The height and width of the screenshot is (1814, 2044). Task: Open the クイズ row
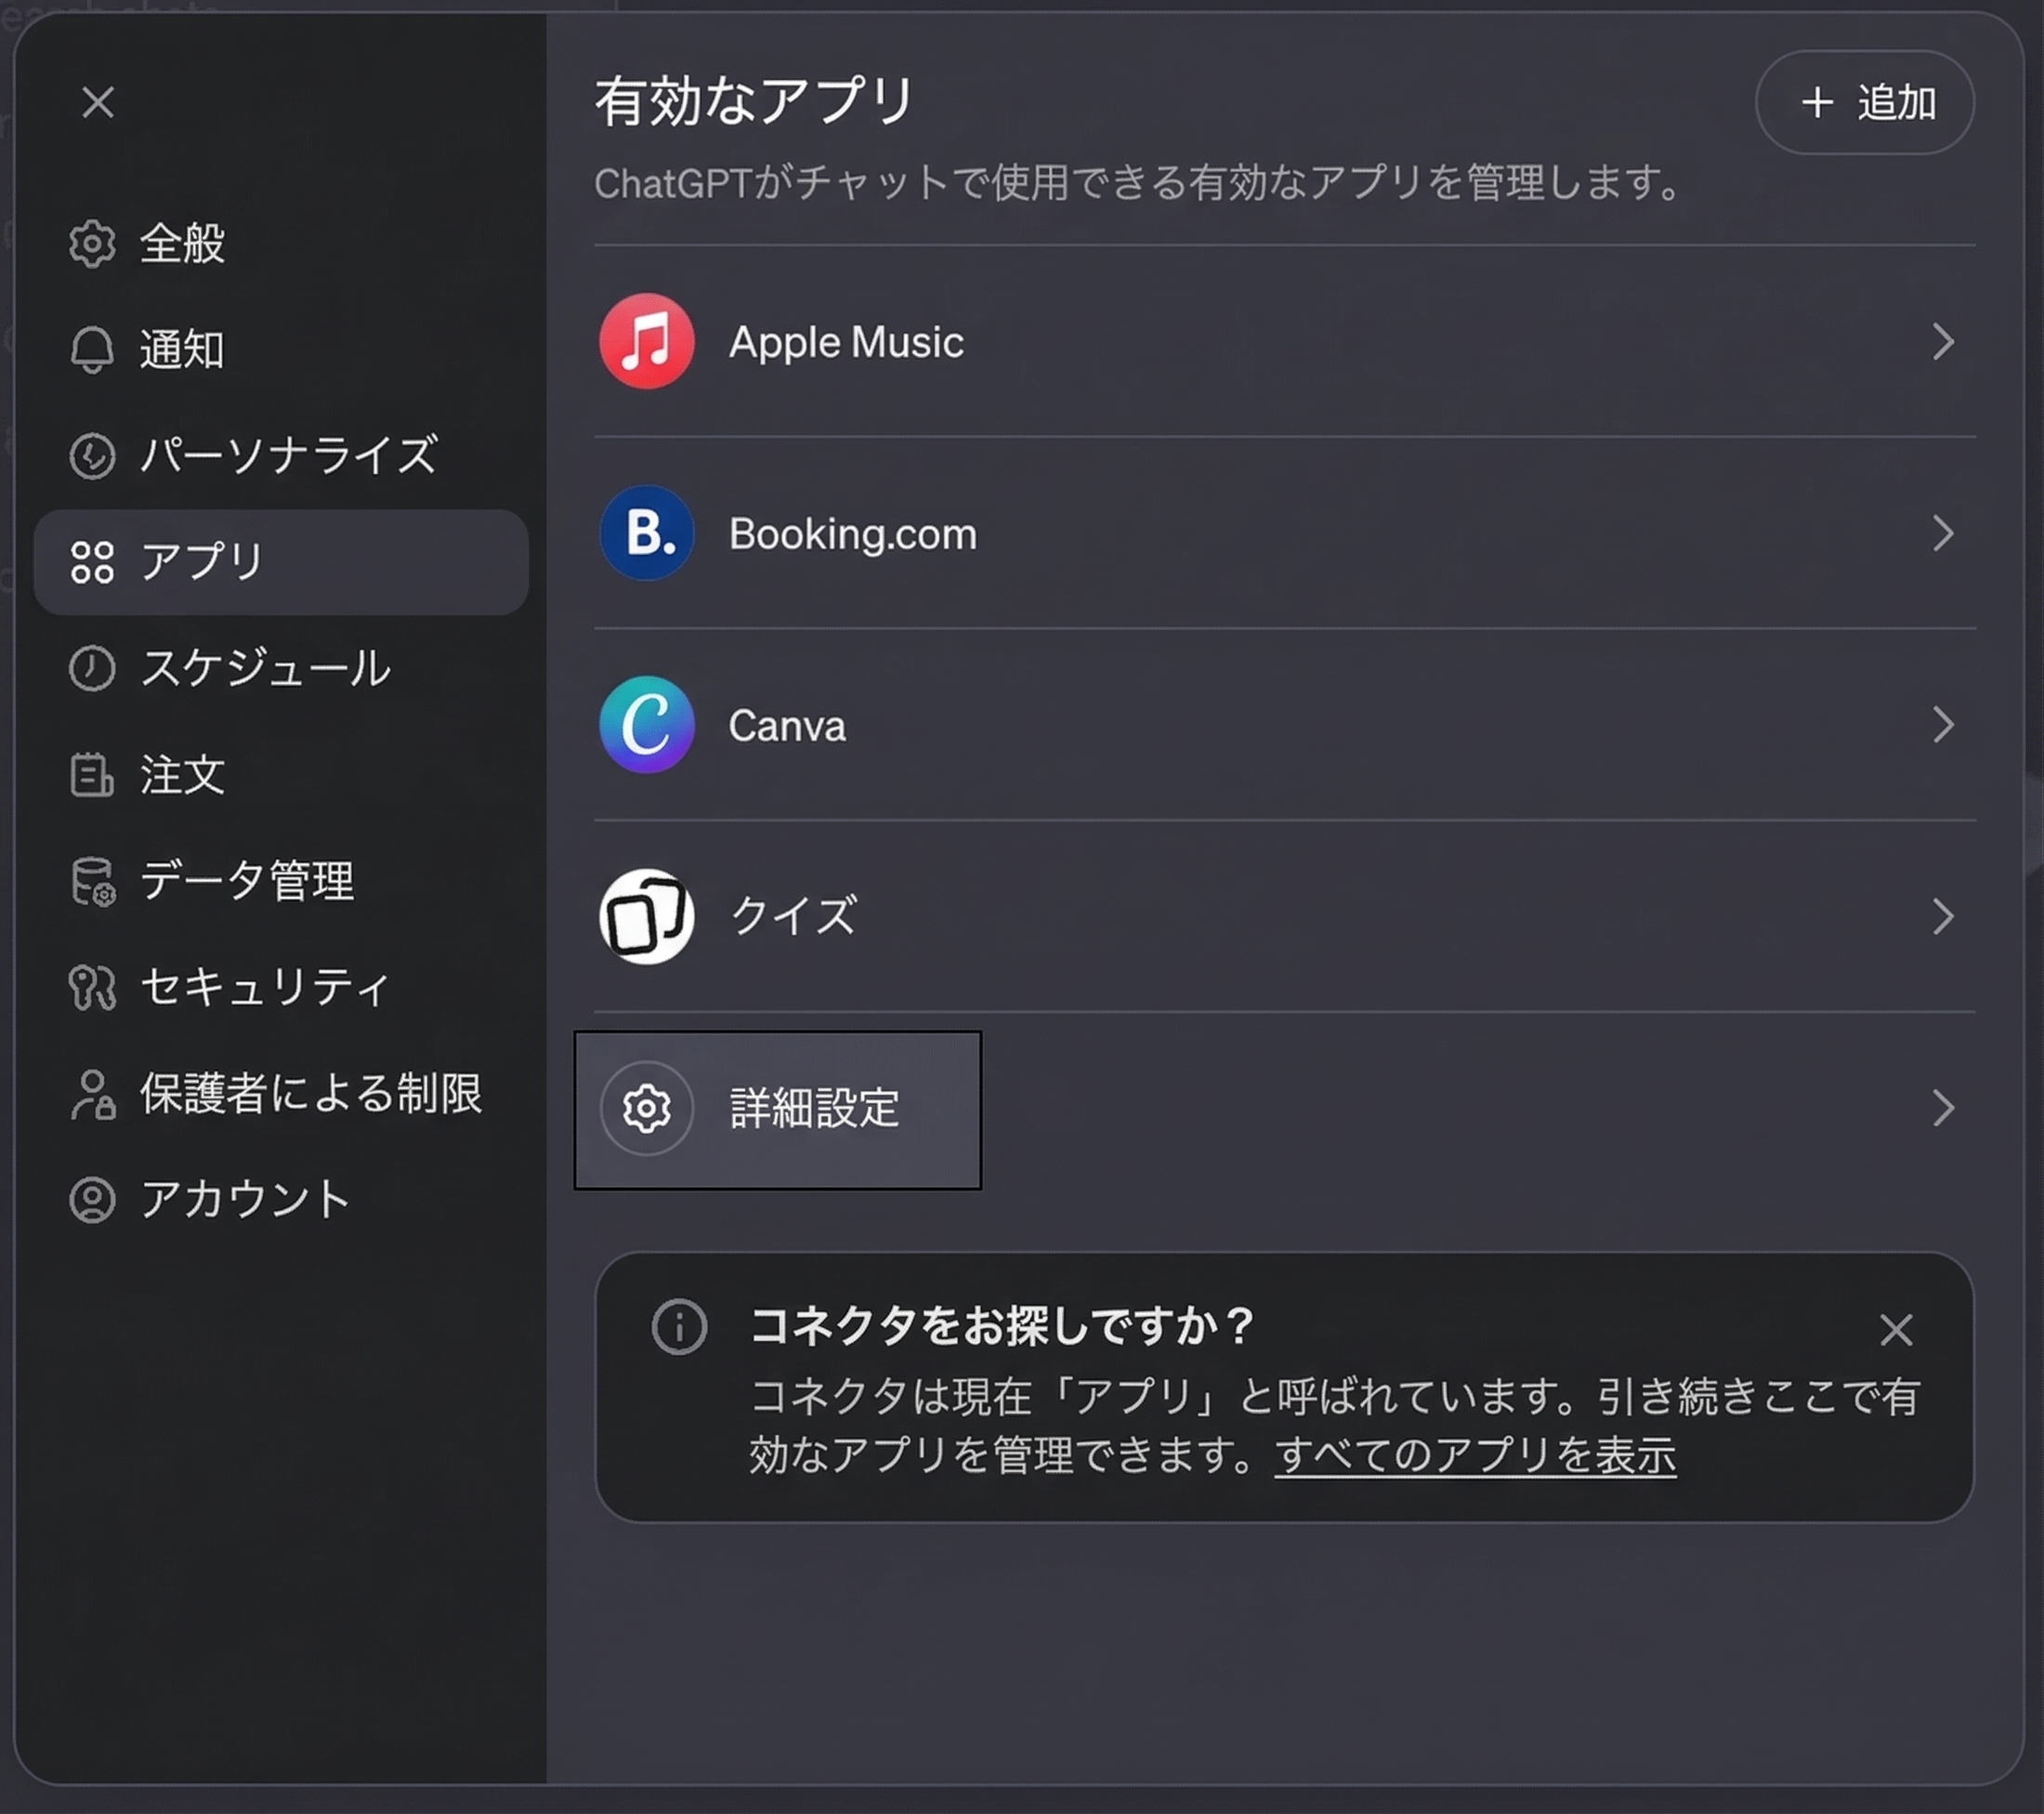[1284, 916]
